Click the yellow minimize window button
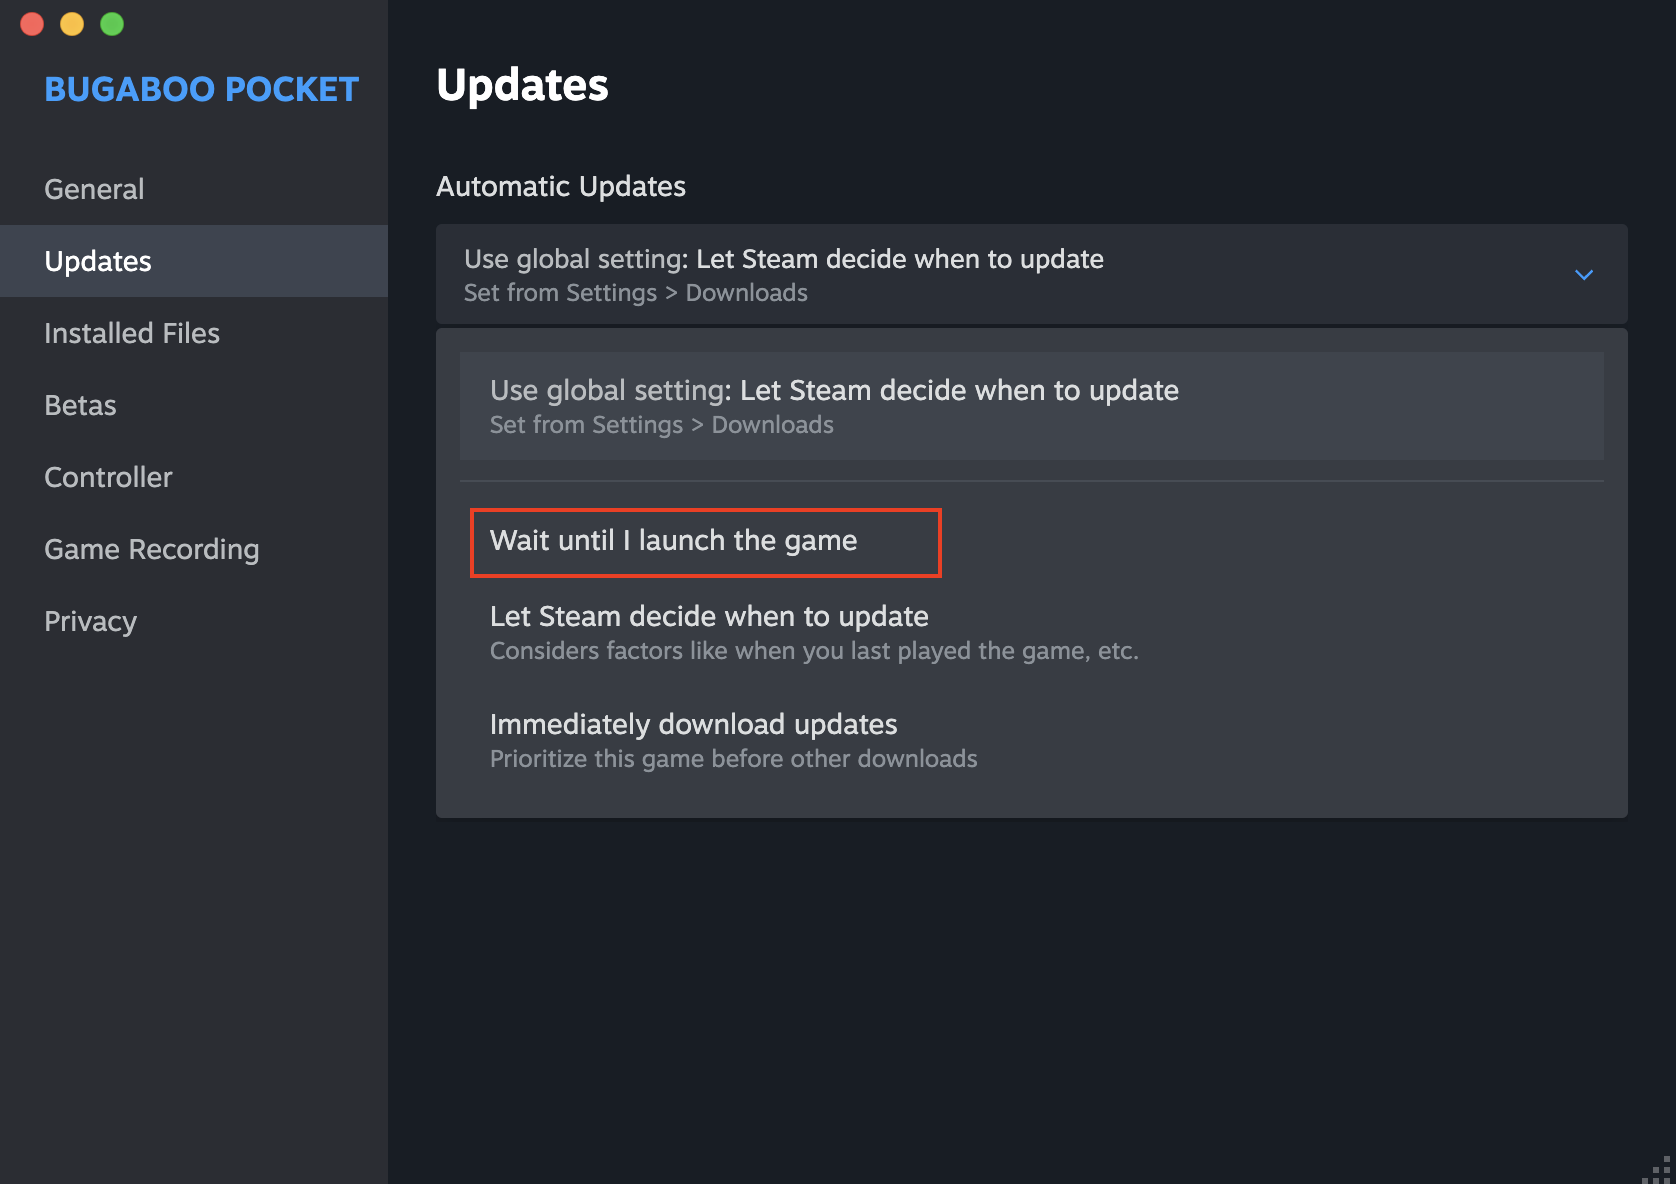This screenshot has width=1676, height=1184. 72,24
